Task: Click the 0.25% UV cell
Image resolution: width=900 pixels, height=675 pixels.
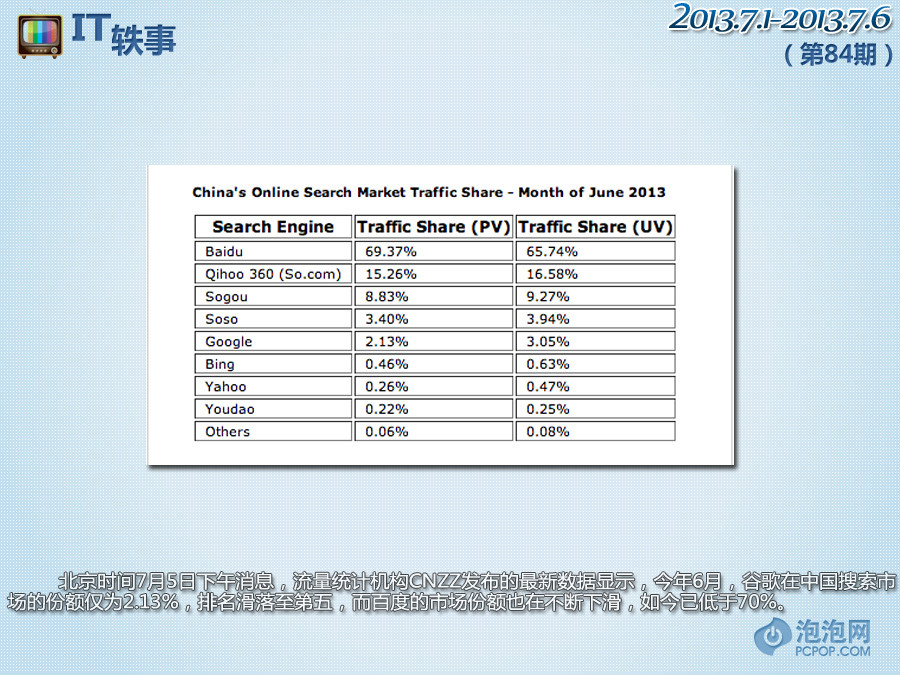Action: point(595,409)
